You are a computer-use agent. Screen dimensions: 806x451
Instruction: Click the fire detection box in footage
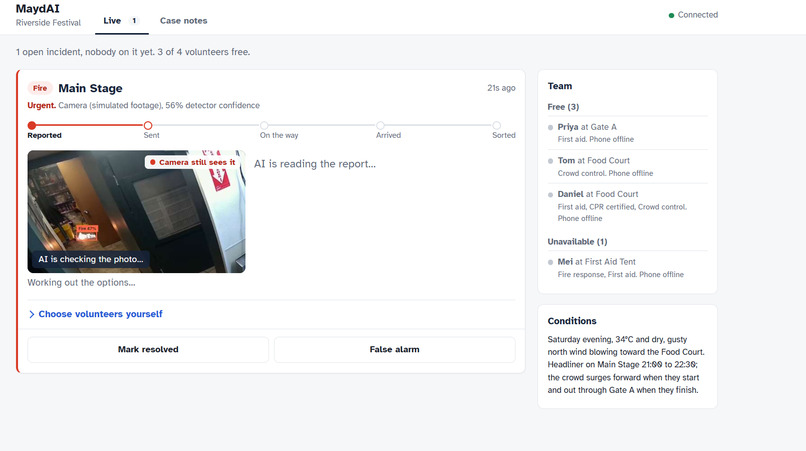click(87, 232)
